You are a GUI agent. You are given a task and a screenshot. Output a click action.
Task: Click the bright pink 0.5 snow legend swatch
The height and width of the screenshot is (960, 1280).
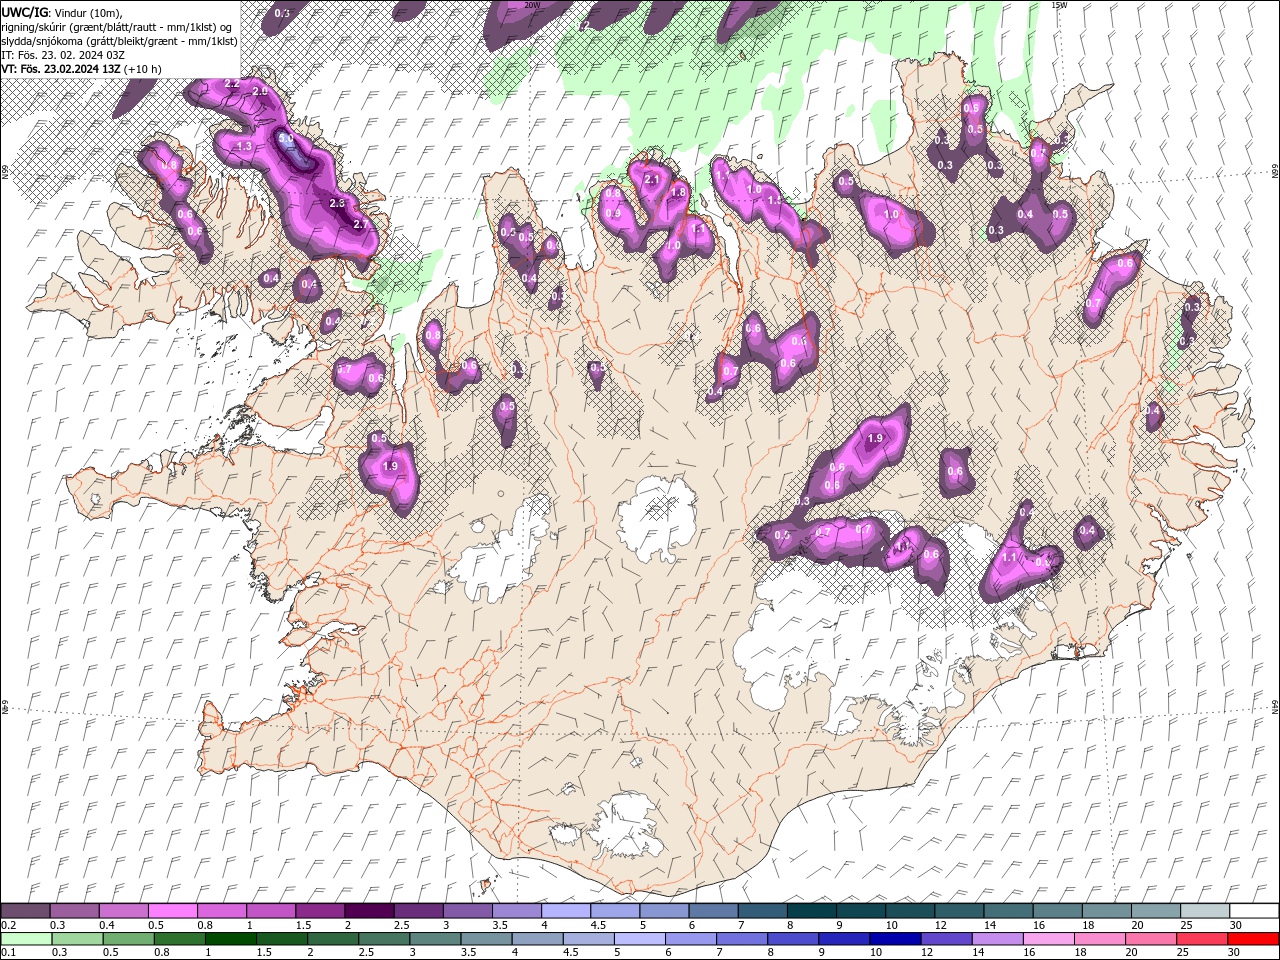tap(172, 910)
